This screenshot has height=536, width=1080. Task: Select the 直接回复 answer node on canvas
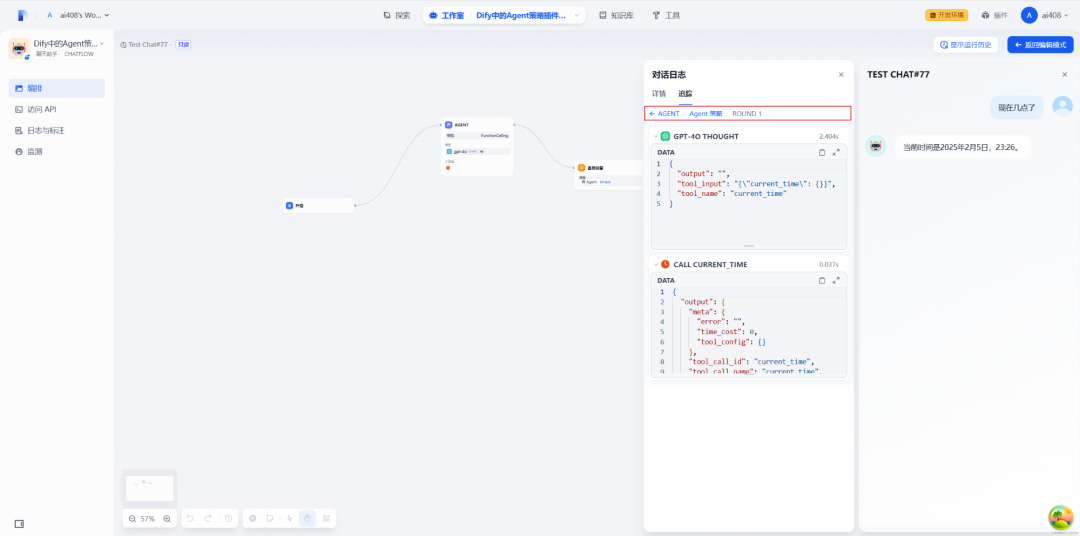609,174
